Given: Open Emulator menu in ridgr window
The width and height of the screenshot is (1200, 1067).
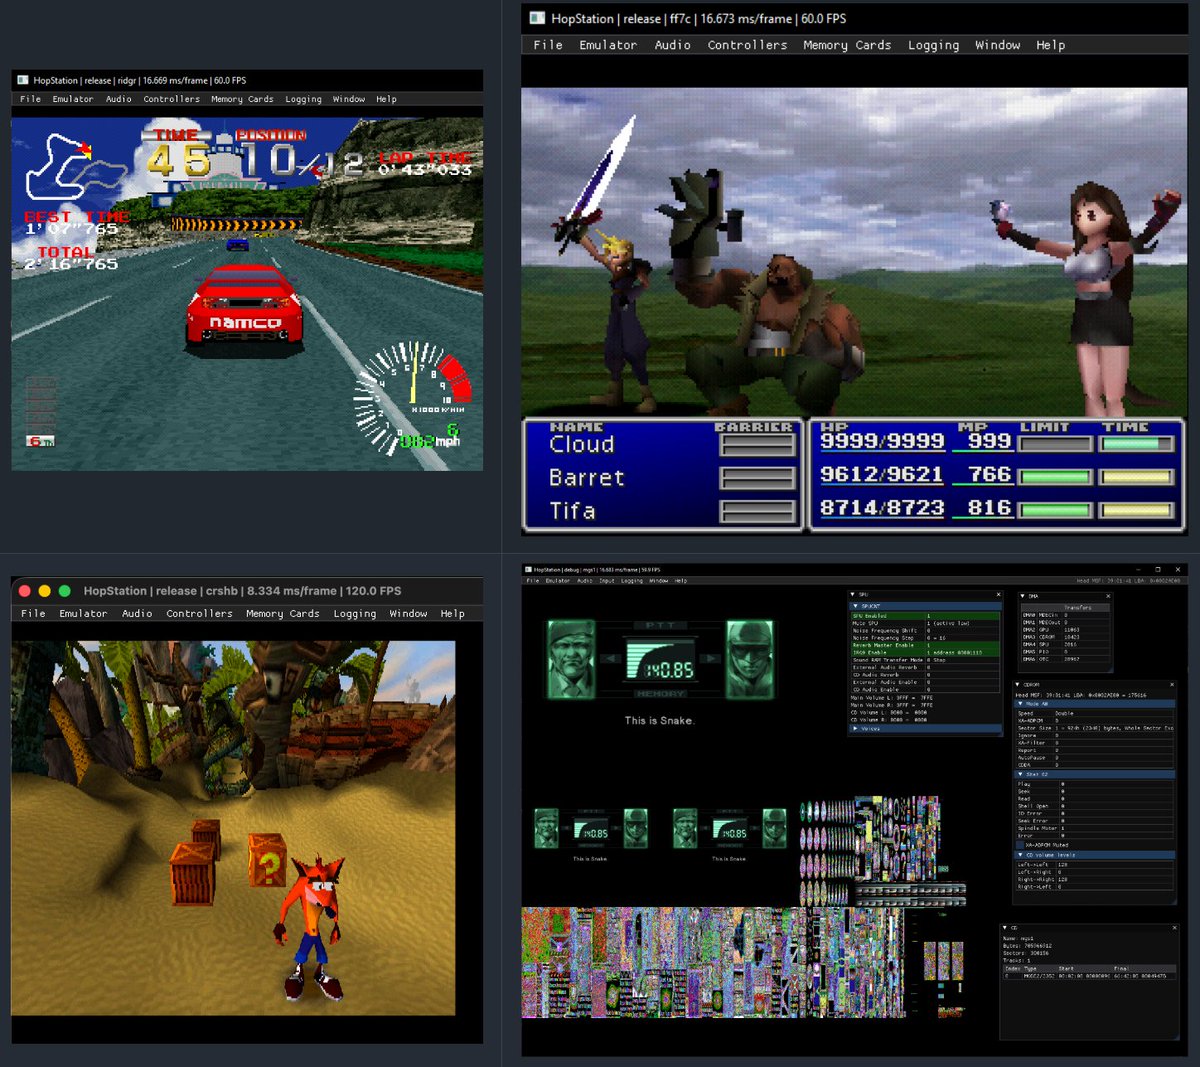Looking at the screenshot, I should [73, 99].
